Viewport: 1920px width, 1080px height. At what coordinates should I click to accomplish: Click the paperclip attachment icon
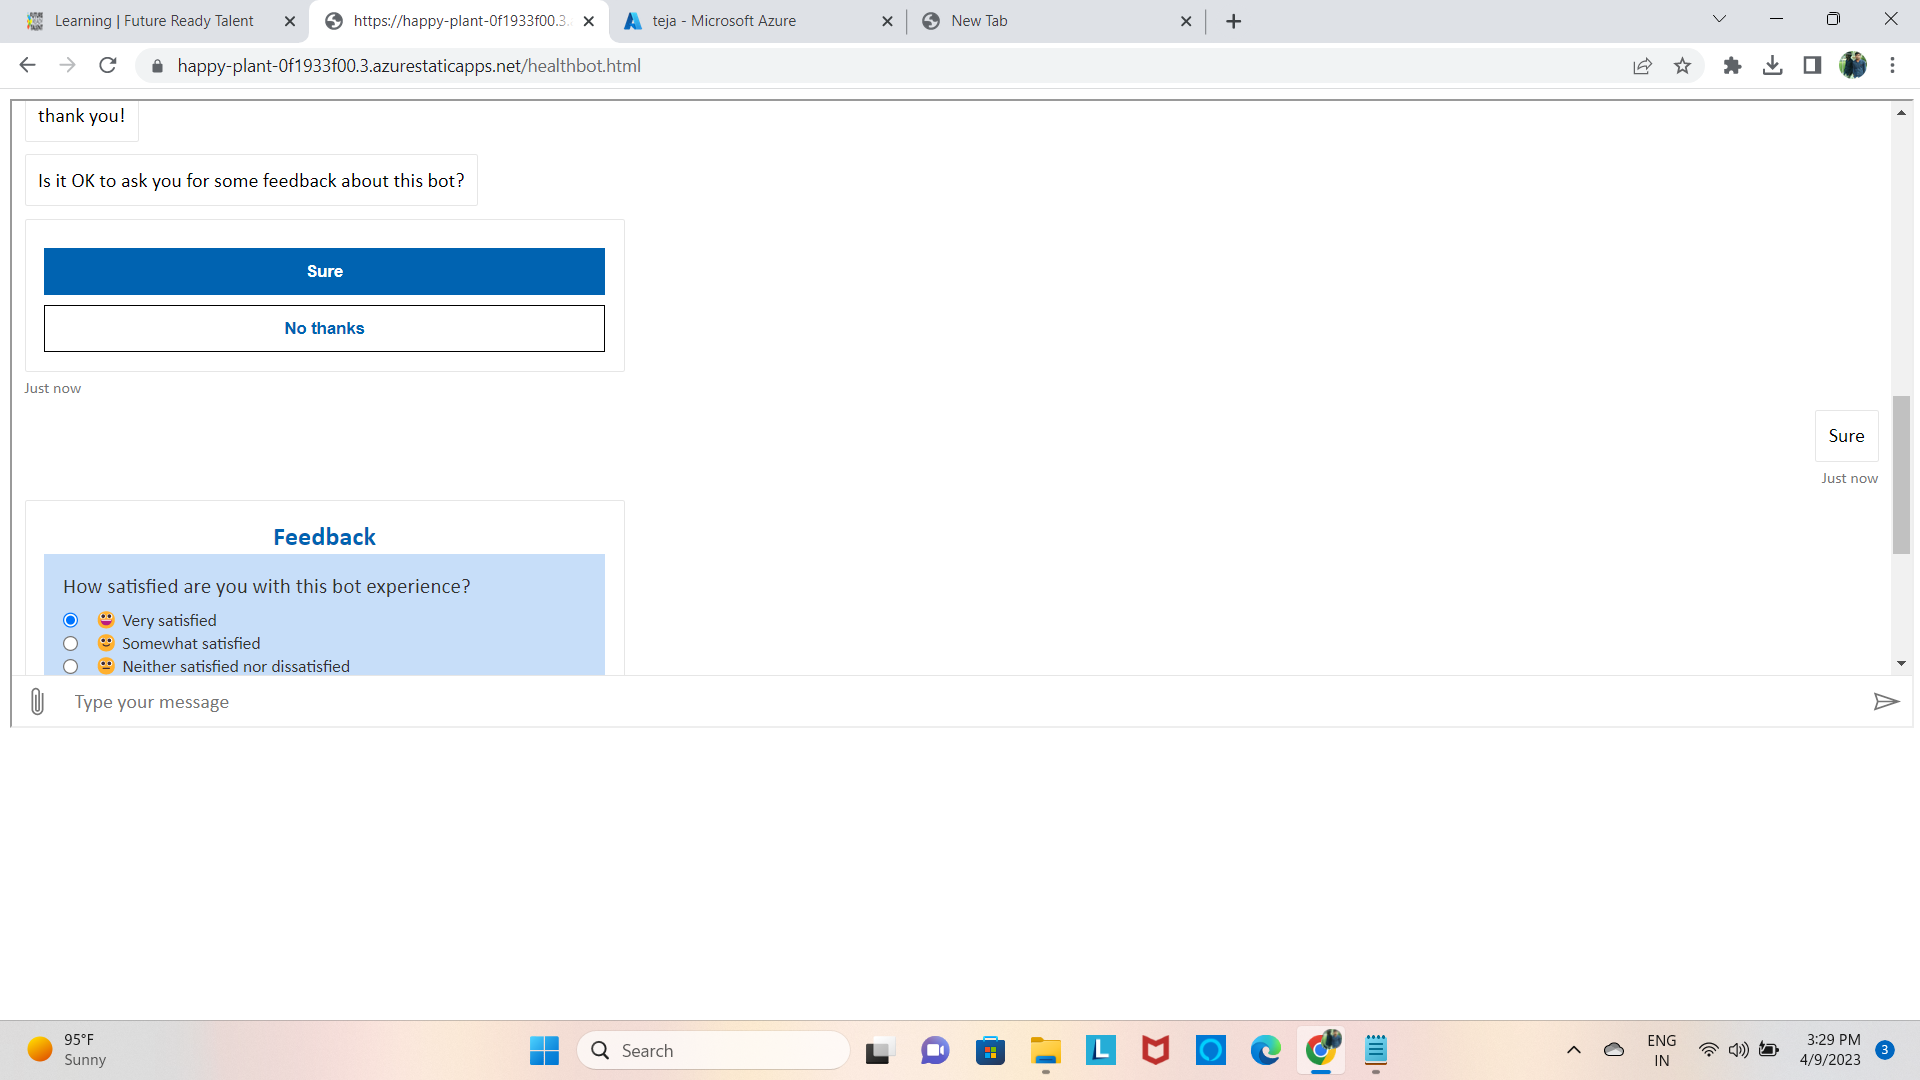37,702
